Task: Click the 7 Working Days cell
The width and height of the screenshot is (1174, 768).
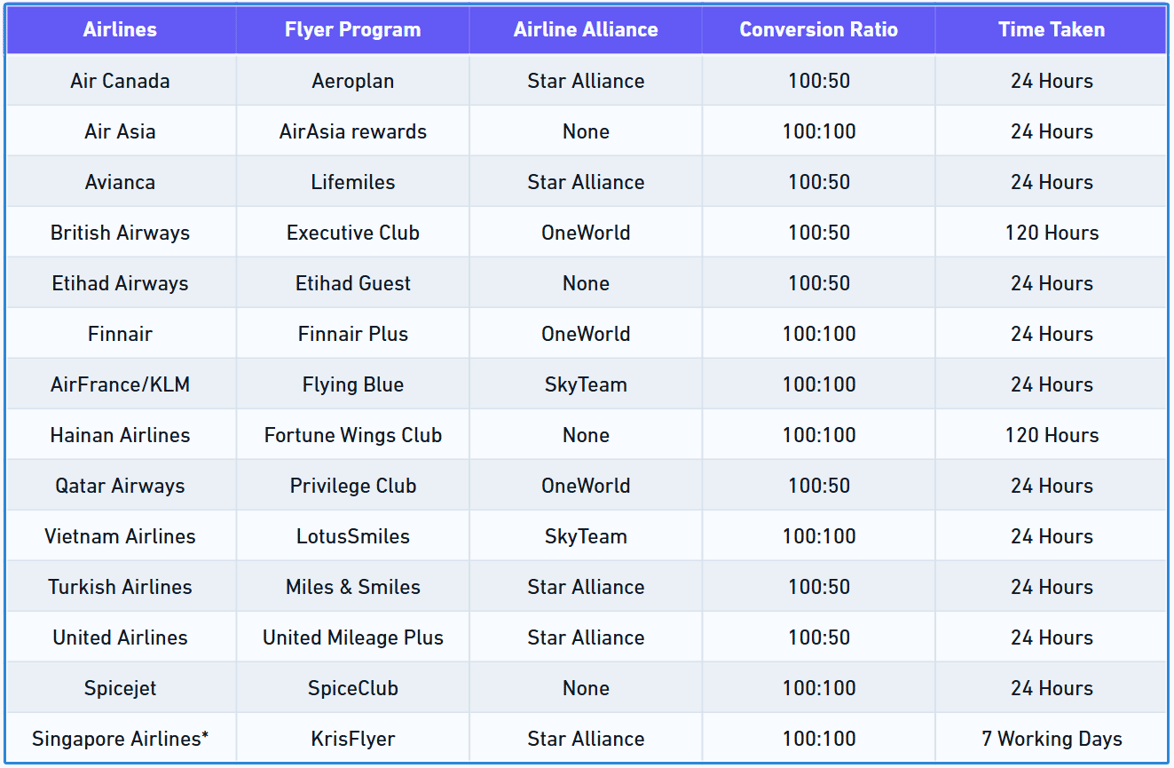Action: 1051,739
